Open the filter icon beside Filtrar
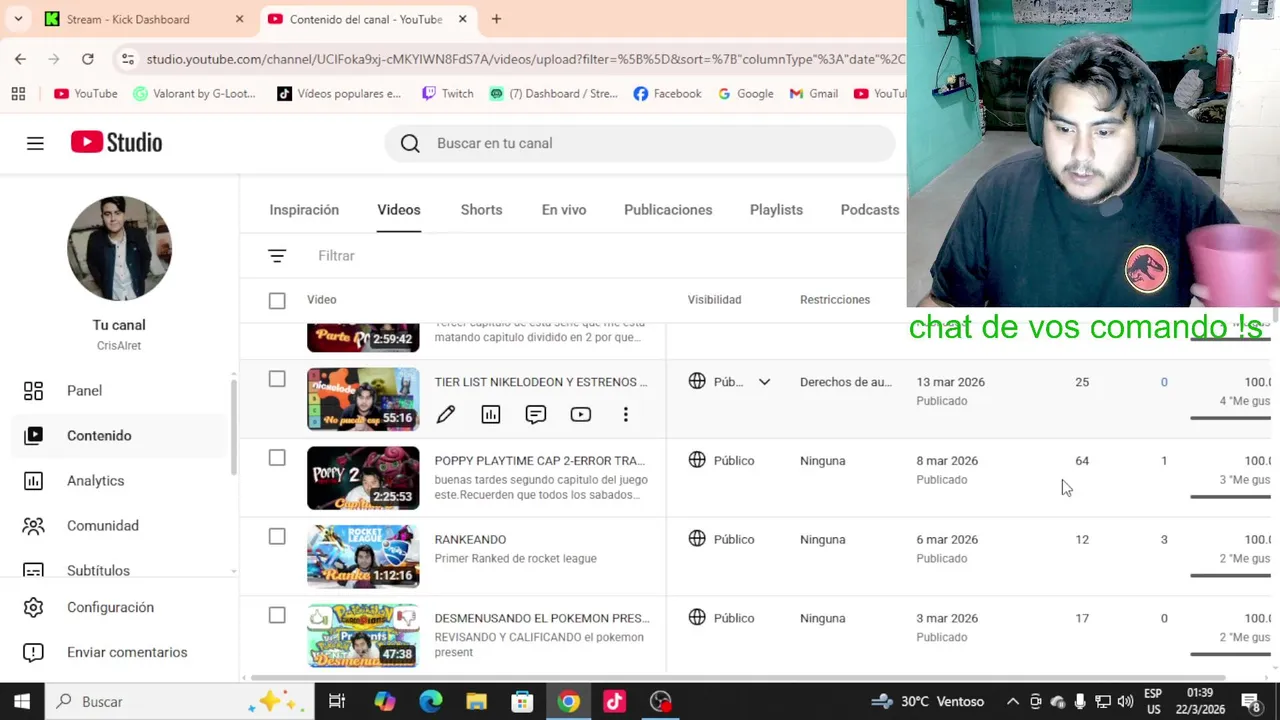This screenshot has height=720, width=1280. [x=277, y=256]
